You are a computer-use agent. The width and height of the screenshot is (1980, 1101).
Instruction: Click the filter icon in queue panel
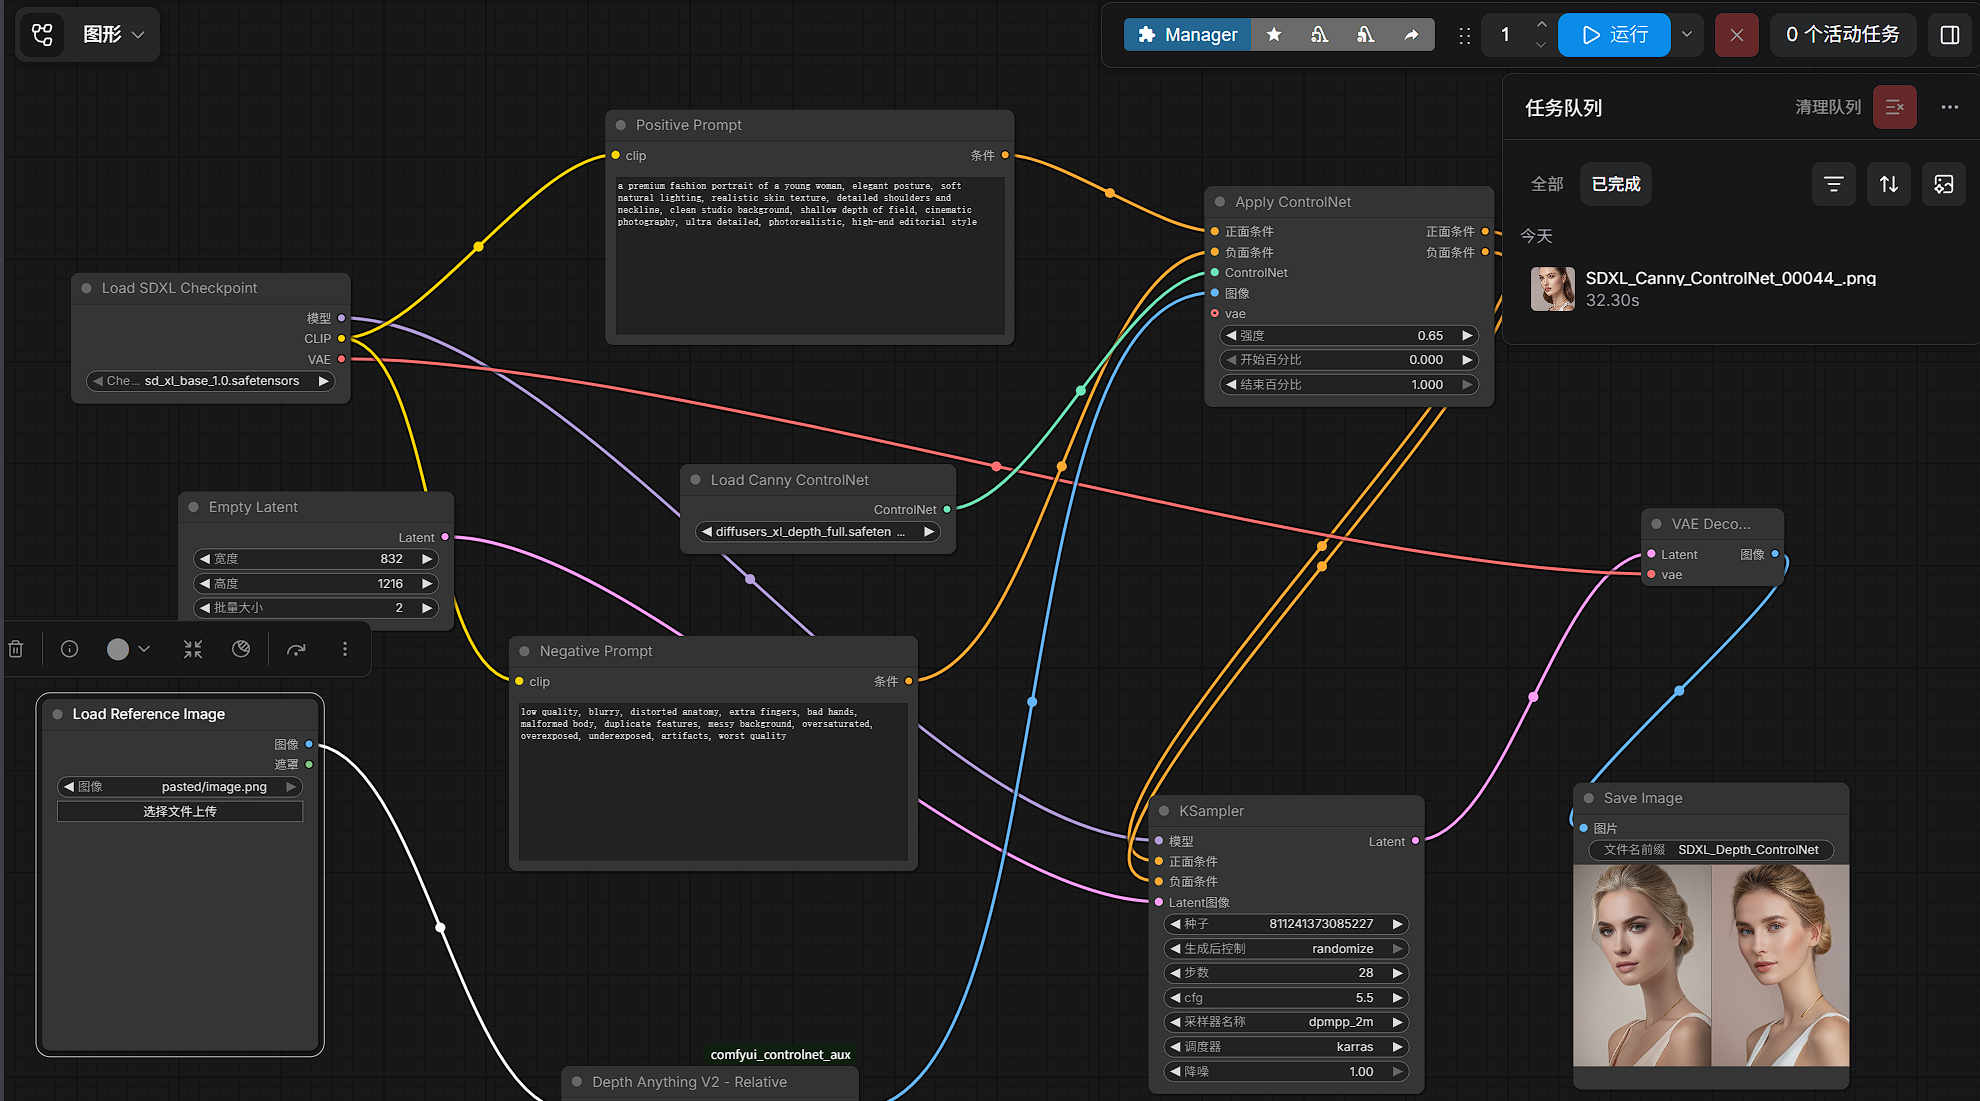(1833, 184)
